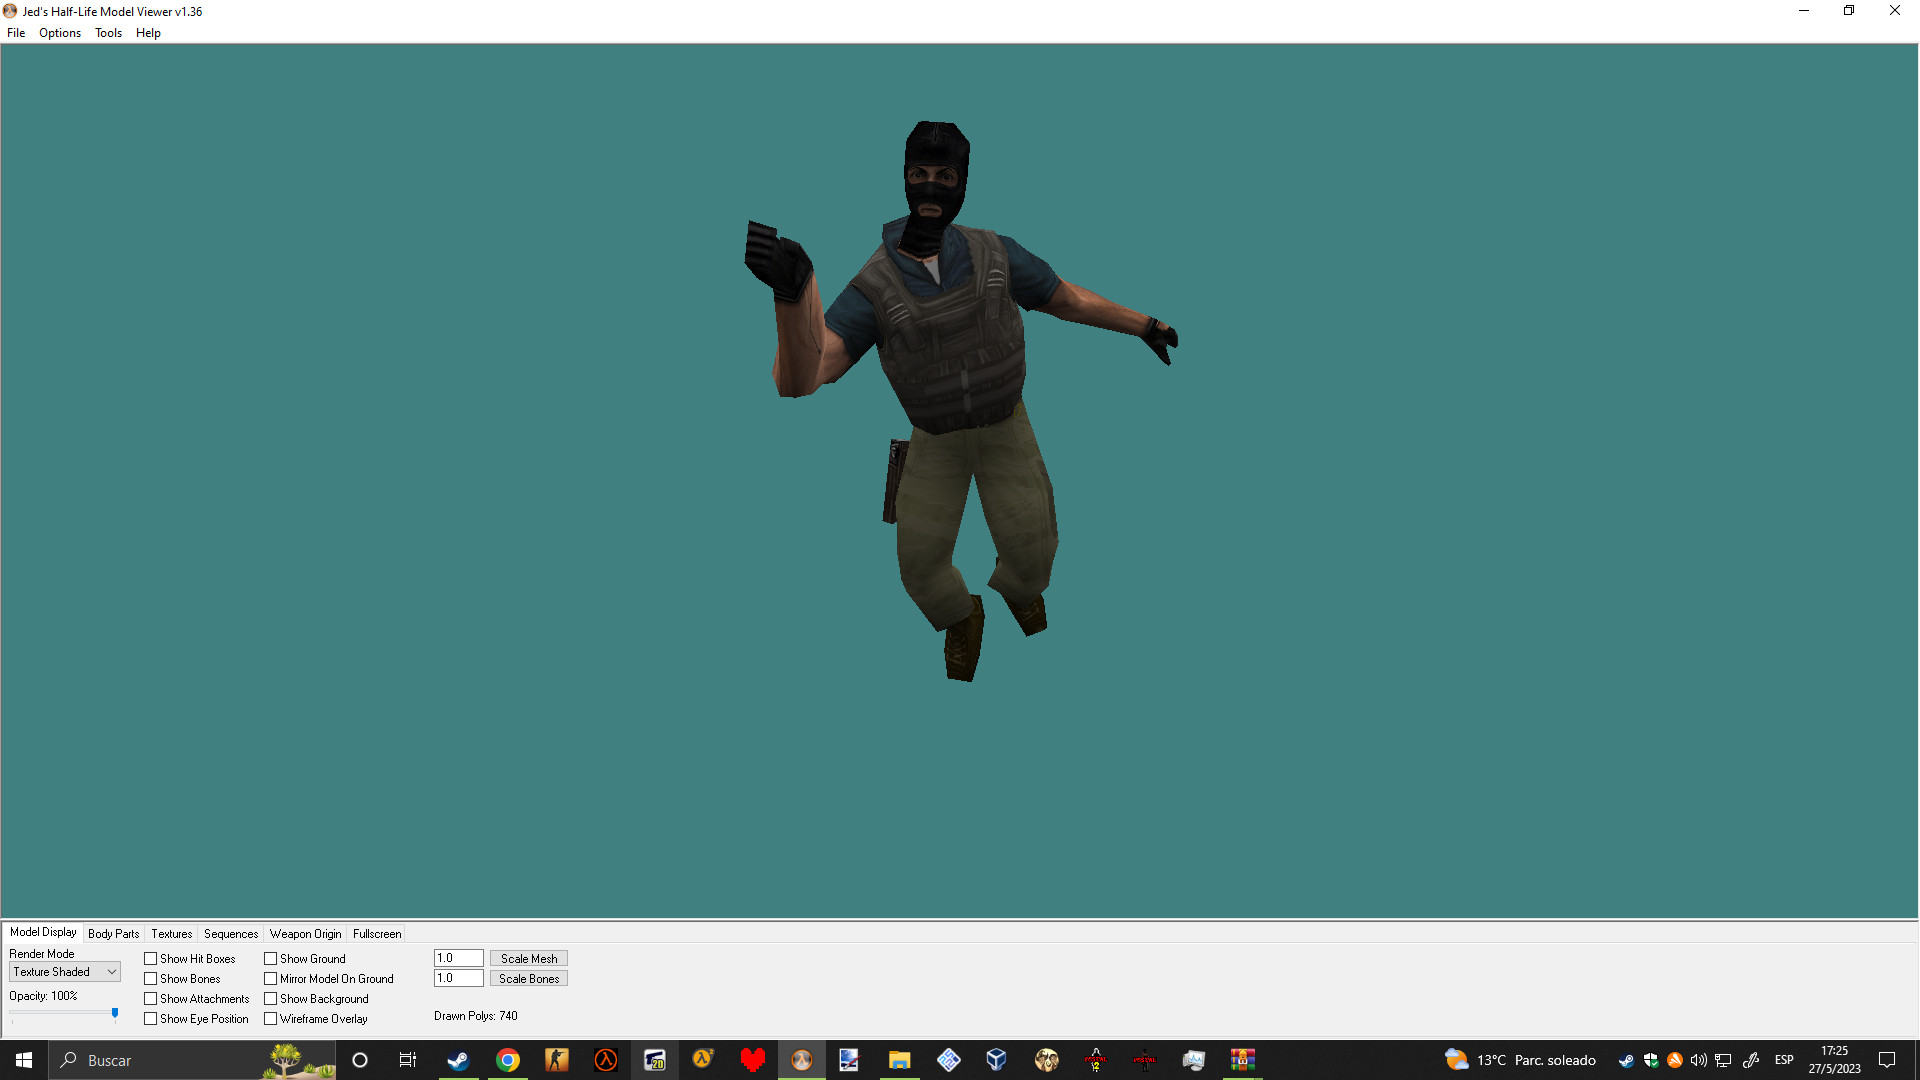Toggle Wireframe Overlay on
Screen dimensions: 1920x1080
[271, 1018]
